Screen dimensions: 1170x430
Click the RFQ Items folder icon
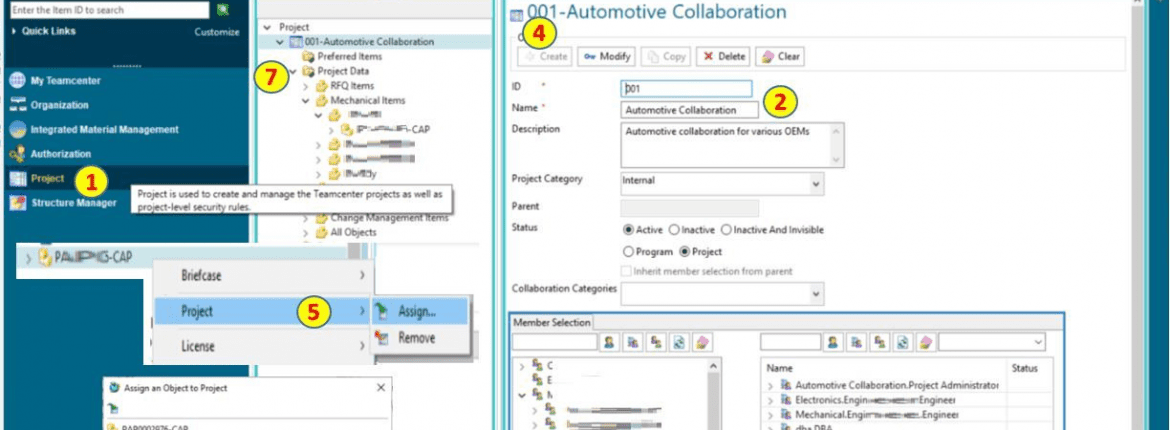322,86
